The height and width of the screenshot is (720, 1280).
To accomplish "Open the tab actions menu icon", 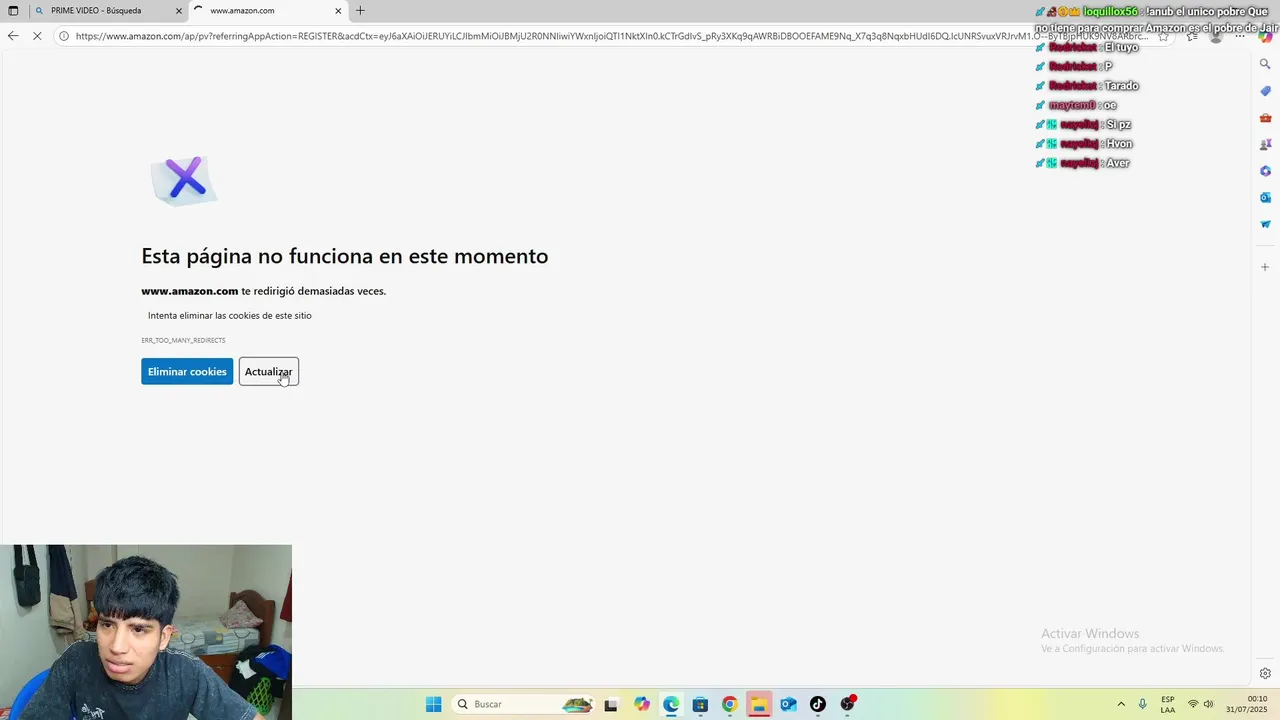I will coord(13,11).
